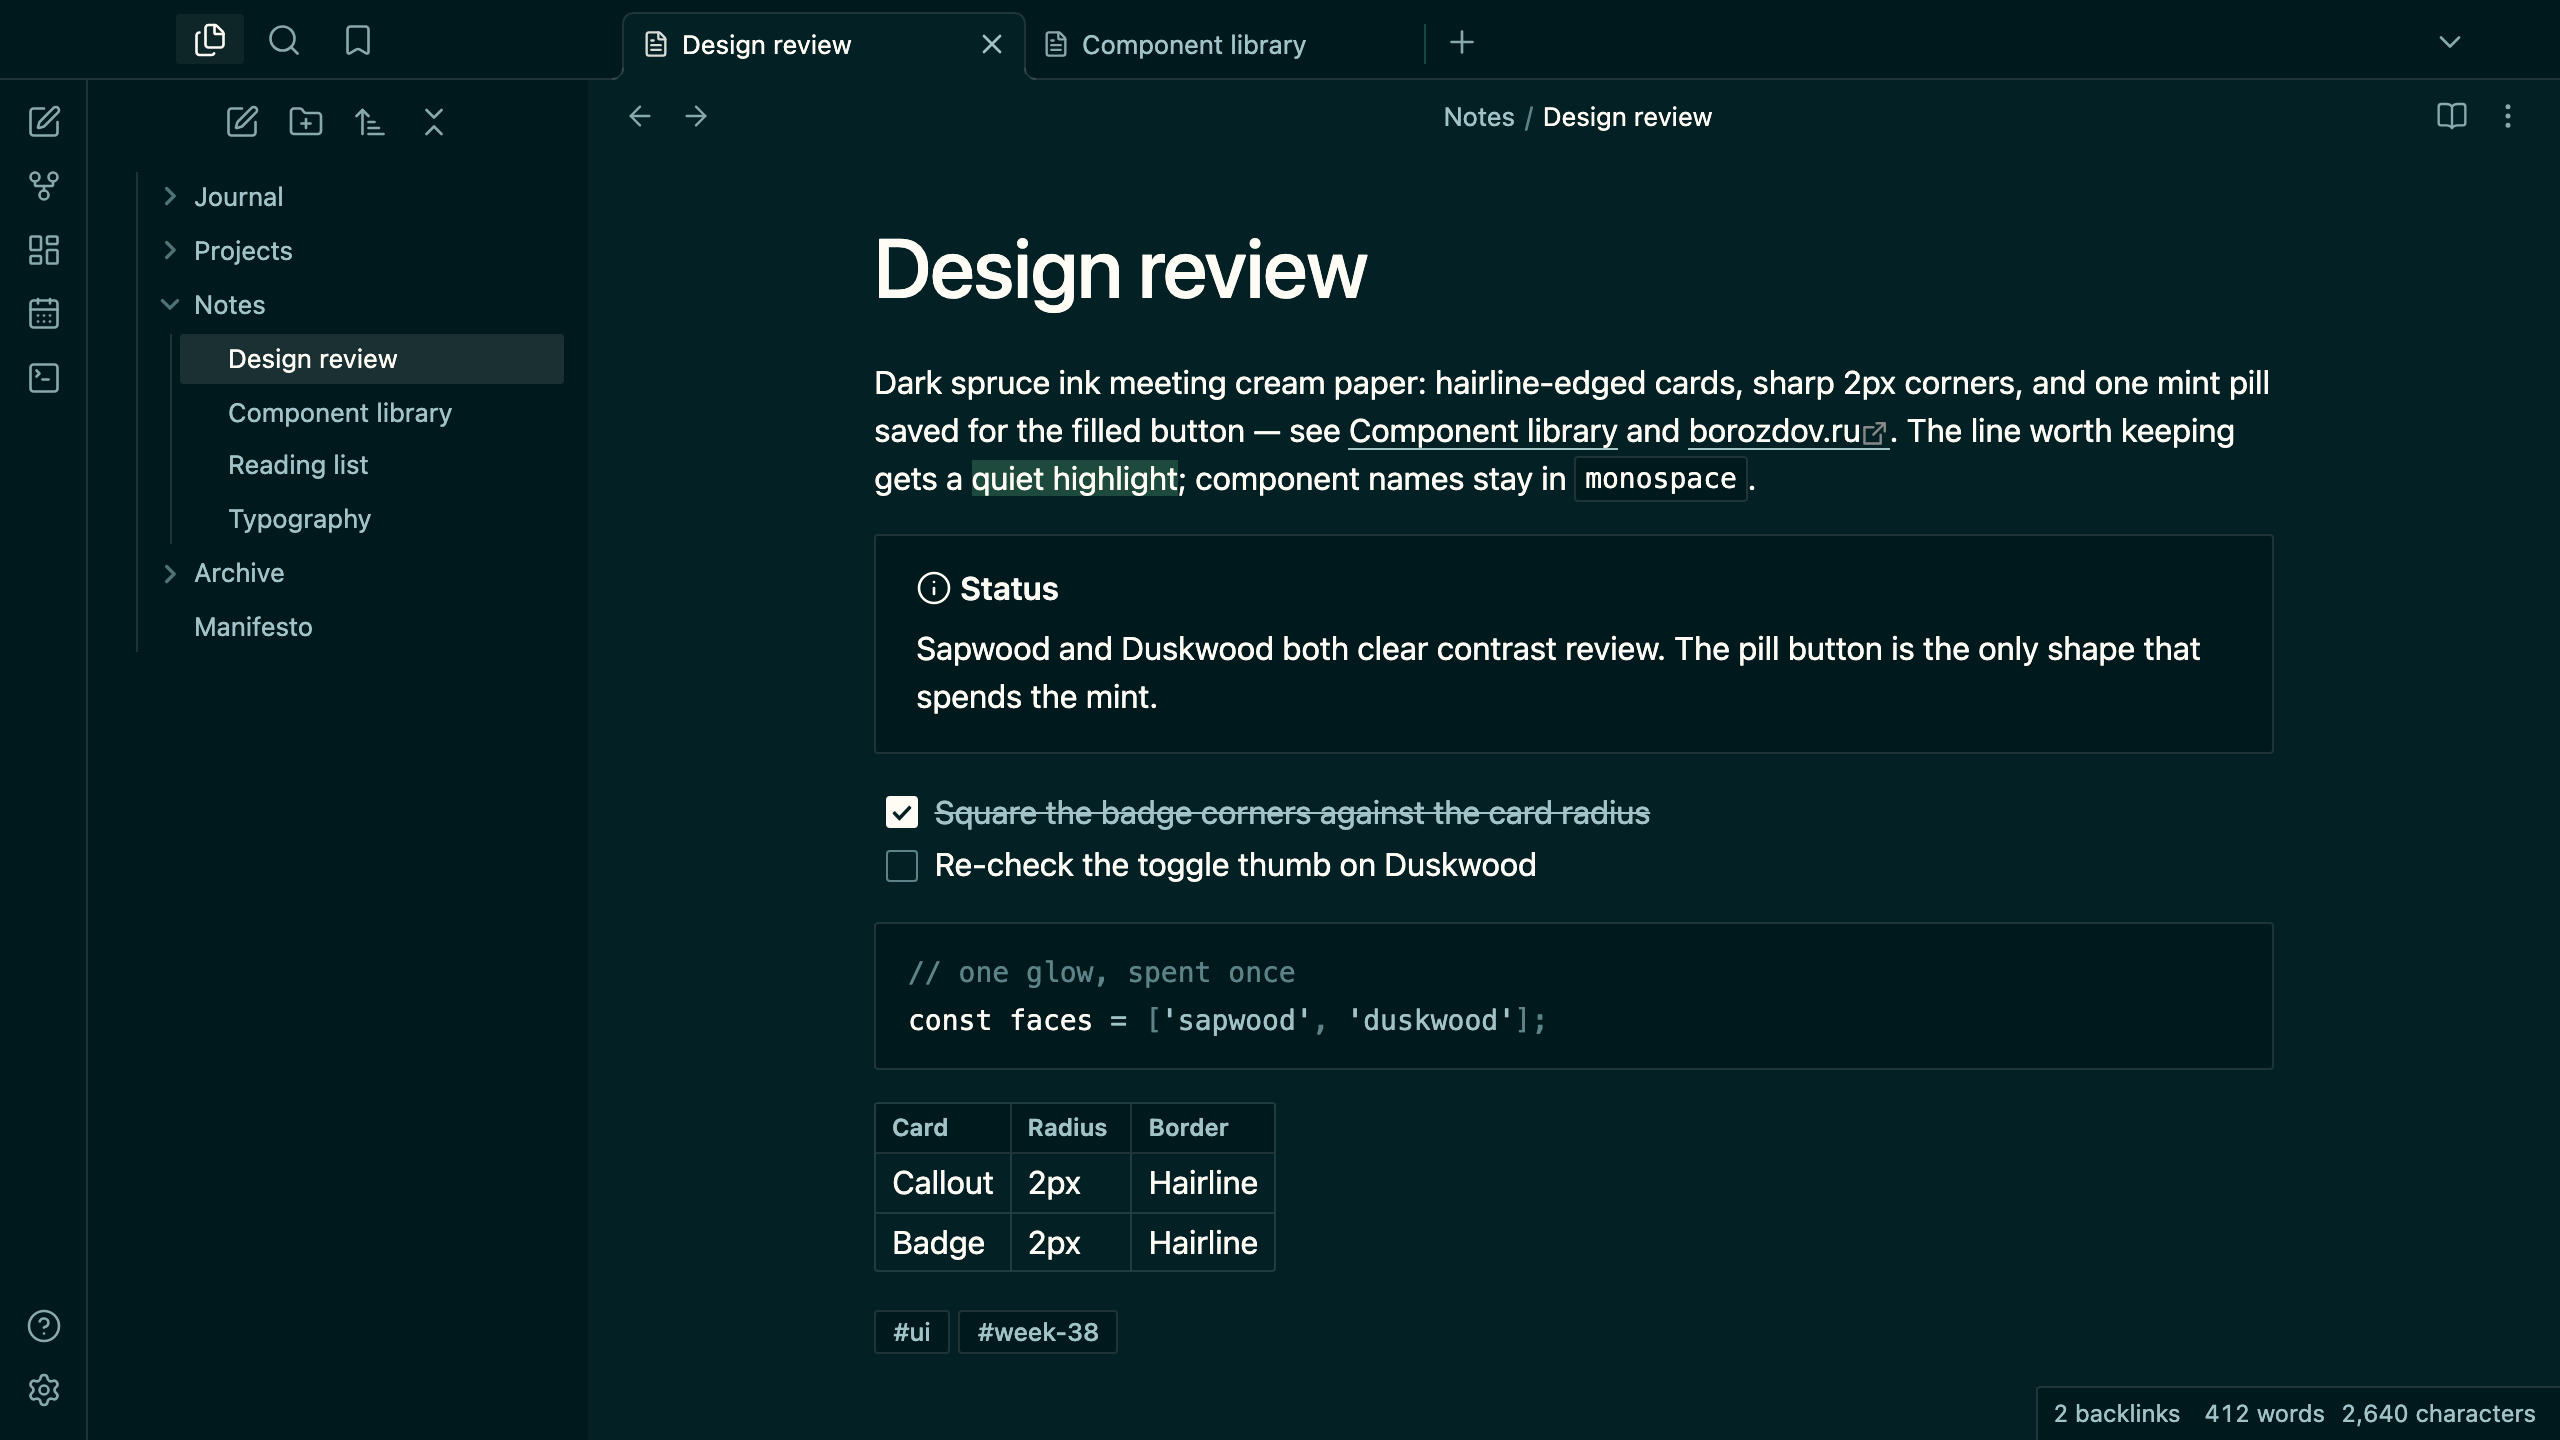This screenshot has width=2560, height=1440.
Task: Show the 2 backlinks in status bar
Action: (2117, 1414)
